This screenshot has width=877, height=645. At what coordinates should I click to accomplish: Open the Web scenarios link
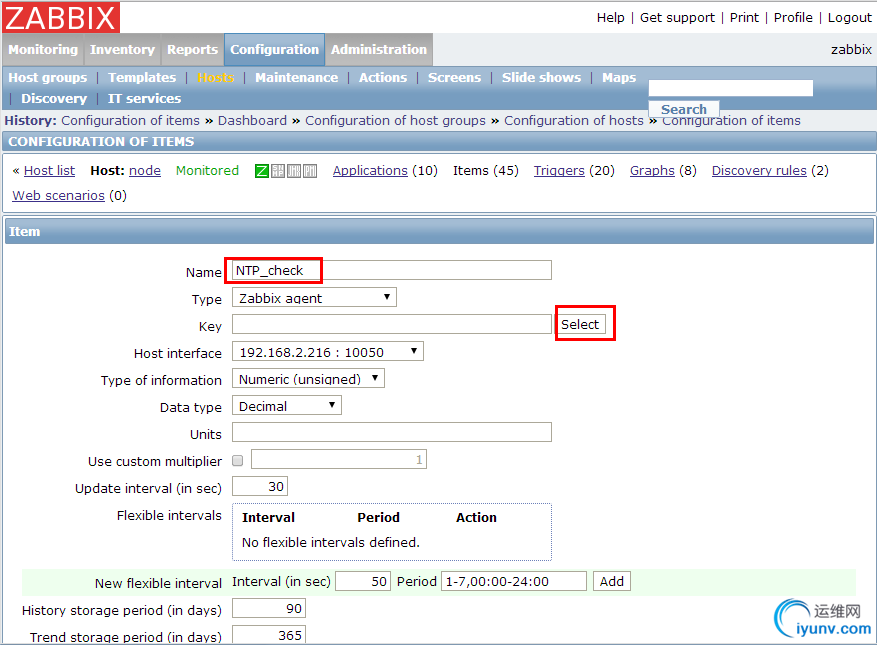(59, 196)
